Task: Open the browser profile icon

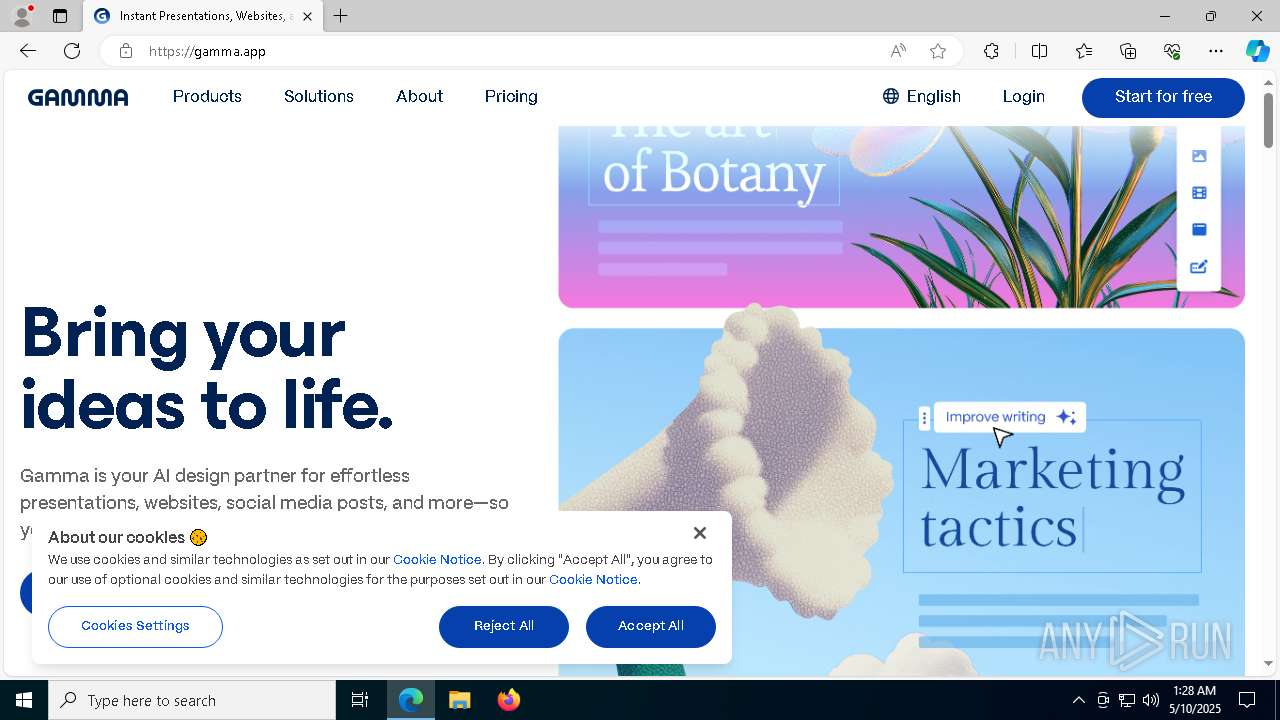Action: click(x=22, y=16)
